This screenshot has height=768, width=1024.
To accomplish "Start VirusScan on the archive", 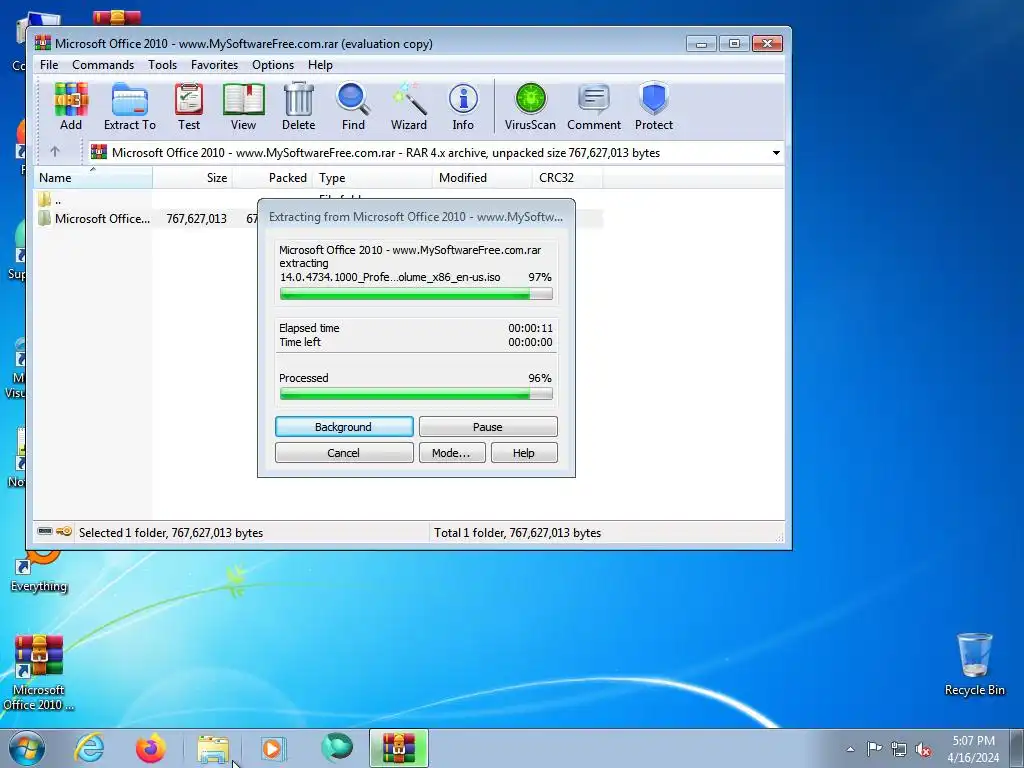I will 530,106.
